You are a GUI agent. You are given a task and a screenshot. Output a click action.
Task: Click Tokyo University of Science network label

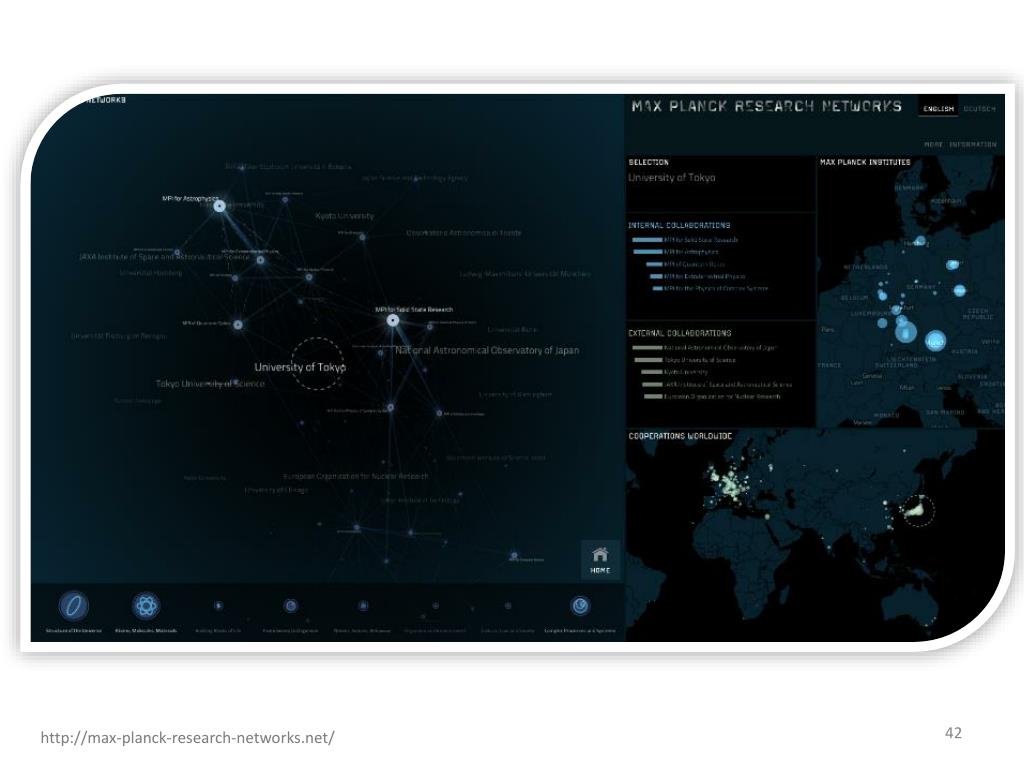click(x=210, y=383)
